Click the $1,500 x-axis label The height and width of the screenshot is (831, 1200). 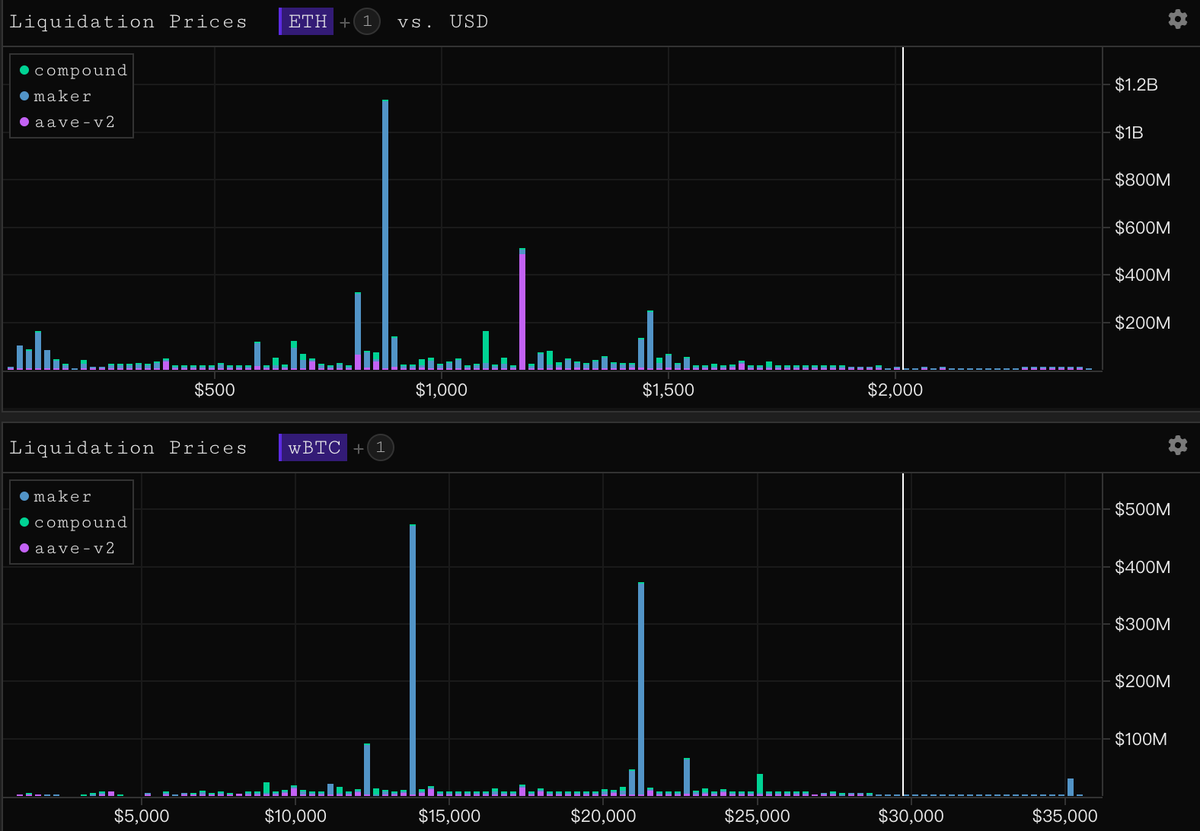(668, 390)
